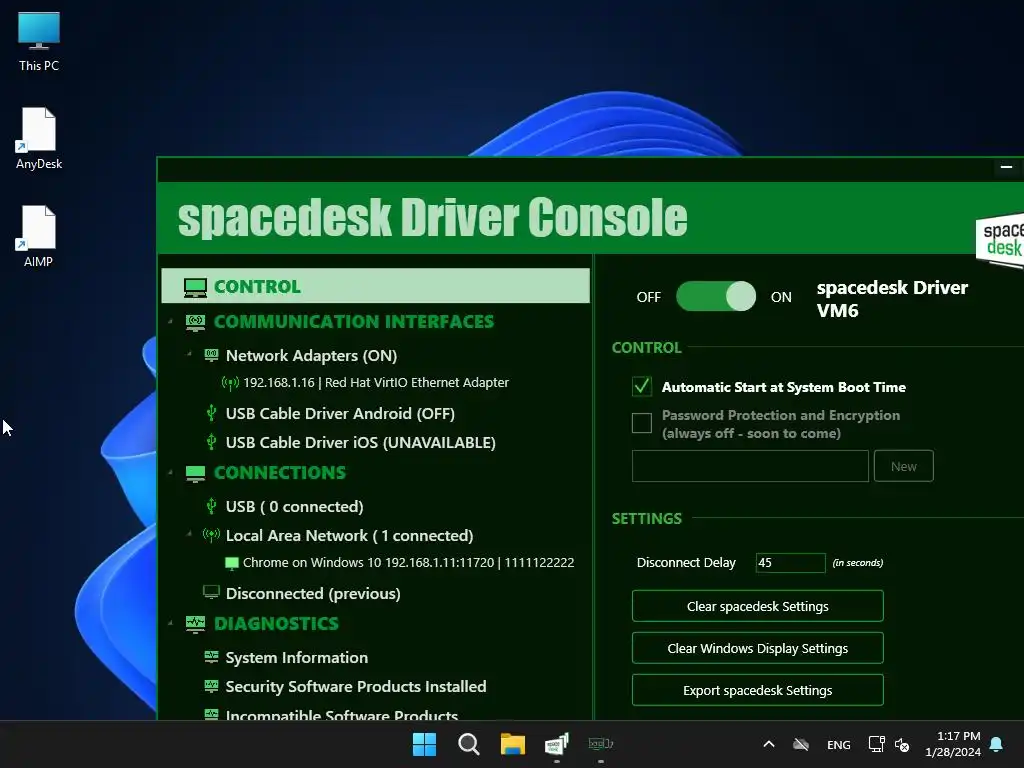Click the second spacedesk viewer taskbar icon
Image resolution: width=1024 pixels, height=768 pixels.
pos(601,744)
